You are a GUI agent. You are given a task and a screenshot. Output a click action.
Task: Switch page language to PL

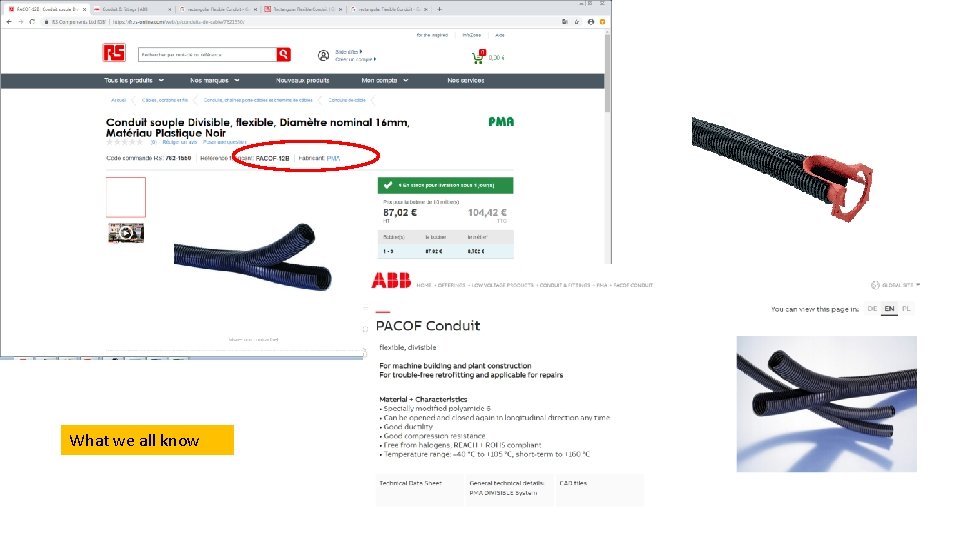pos(906,309)
